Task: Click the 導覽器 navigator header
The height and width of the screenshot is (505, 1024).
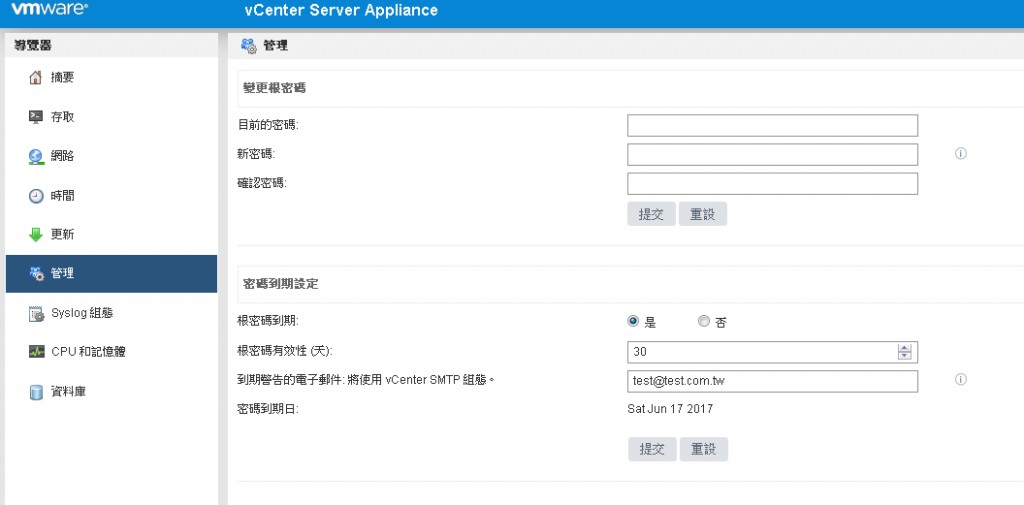Action: 33,45
